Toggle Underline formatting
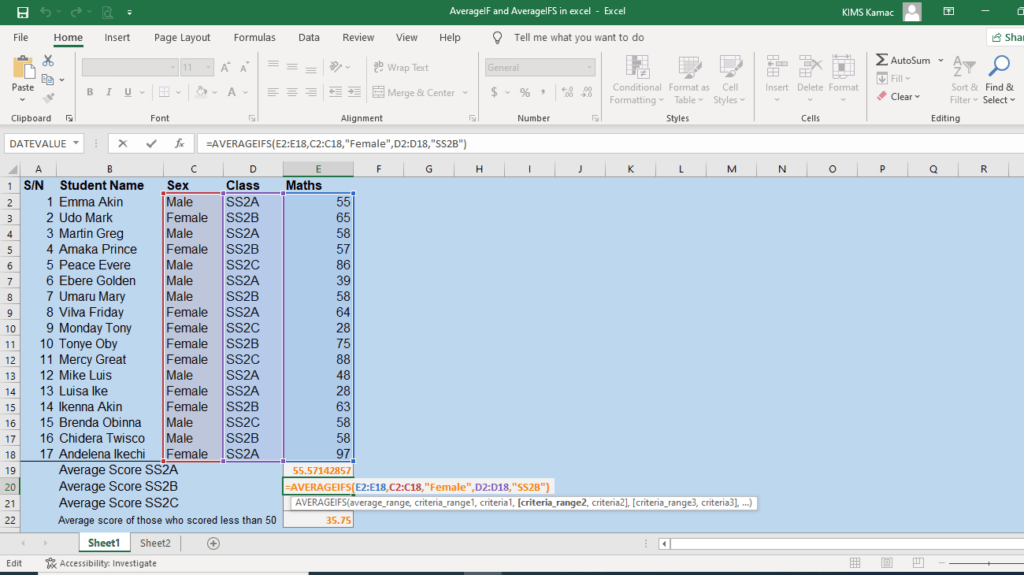 tap(127, 92)
